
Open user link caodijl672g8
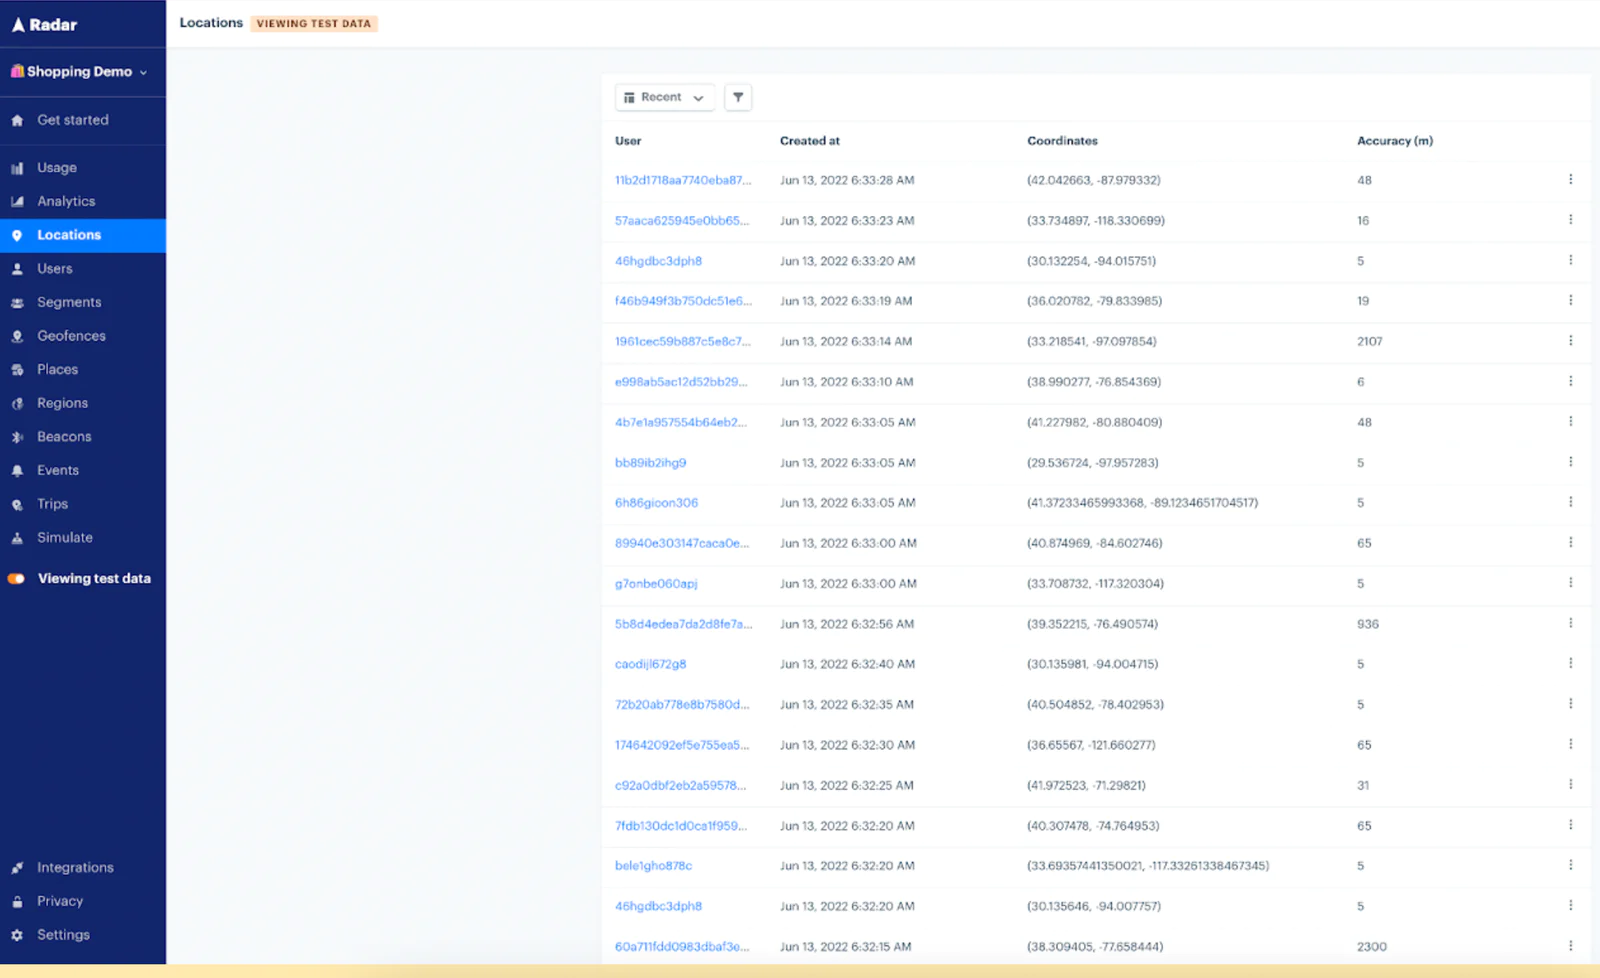click(x=650, y=664)
